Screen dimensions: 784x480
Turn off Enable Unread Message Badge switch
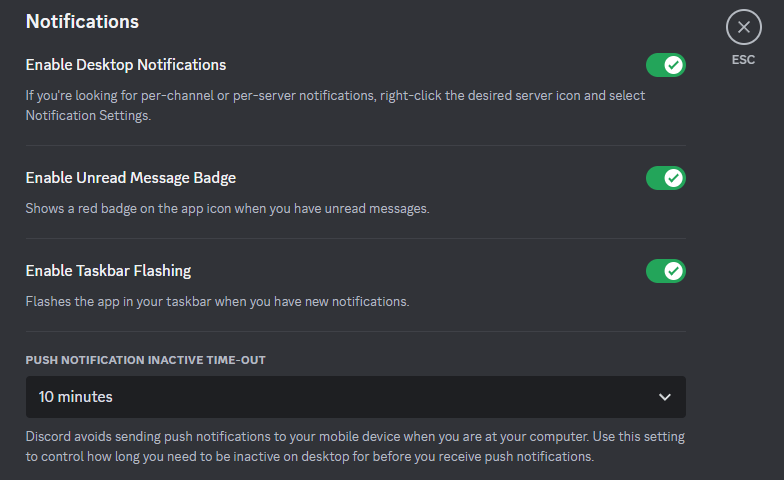665,178
